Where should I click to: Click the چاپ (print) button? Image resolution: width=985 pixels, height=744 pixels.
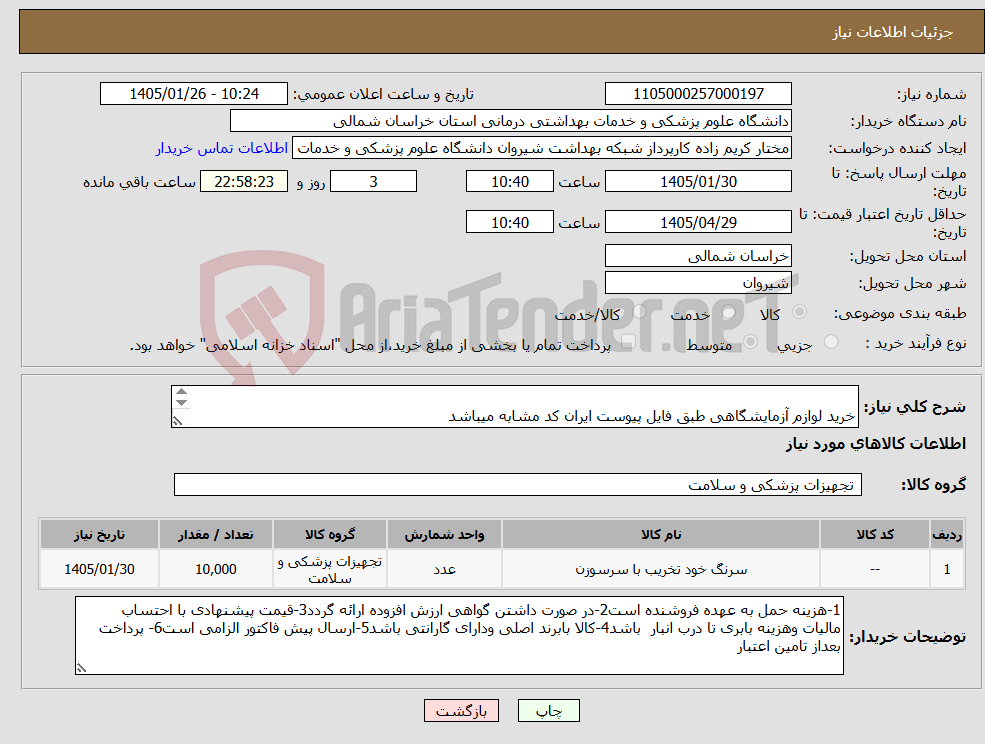548,711
